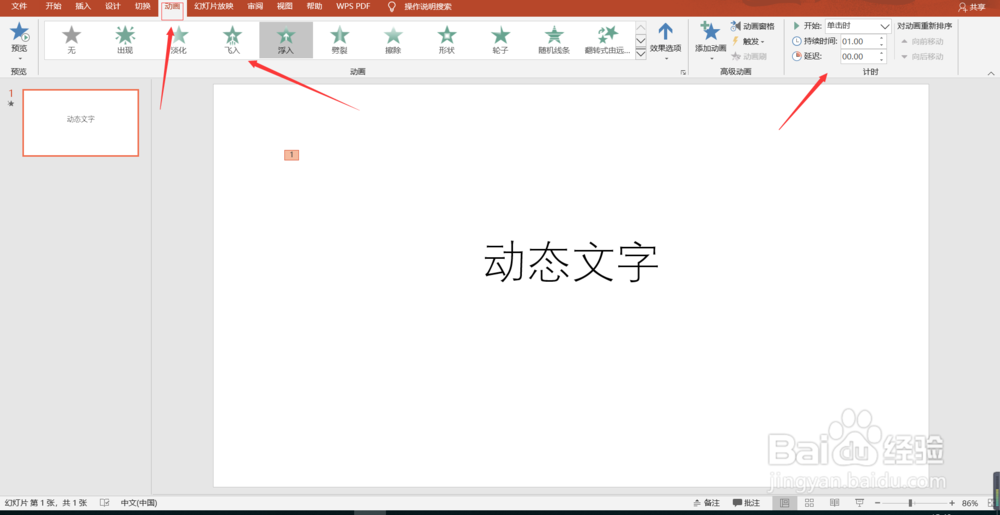Expand the 触发 trigger dropdown
Viewport: 1000px width, 515px height.
coord(748,41)
